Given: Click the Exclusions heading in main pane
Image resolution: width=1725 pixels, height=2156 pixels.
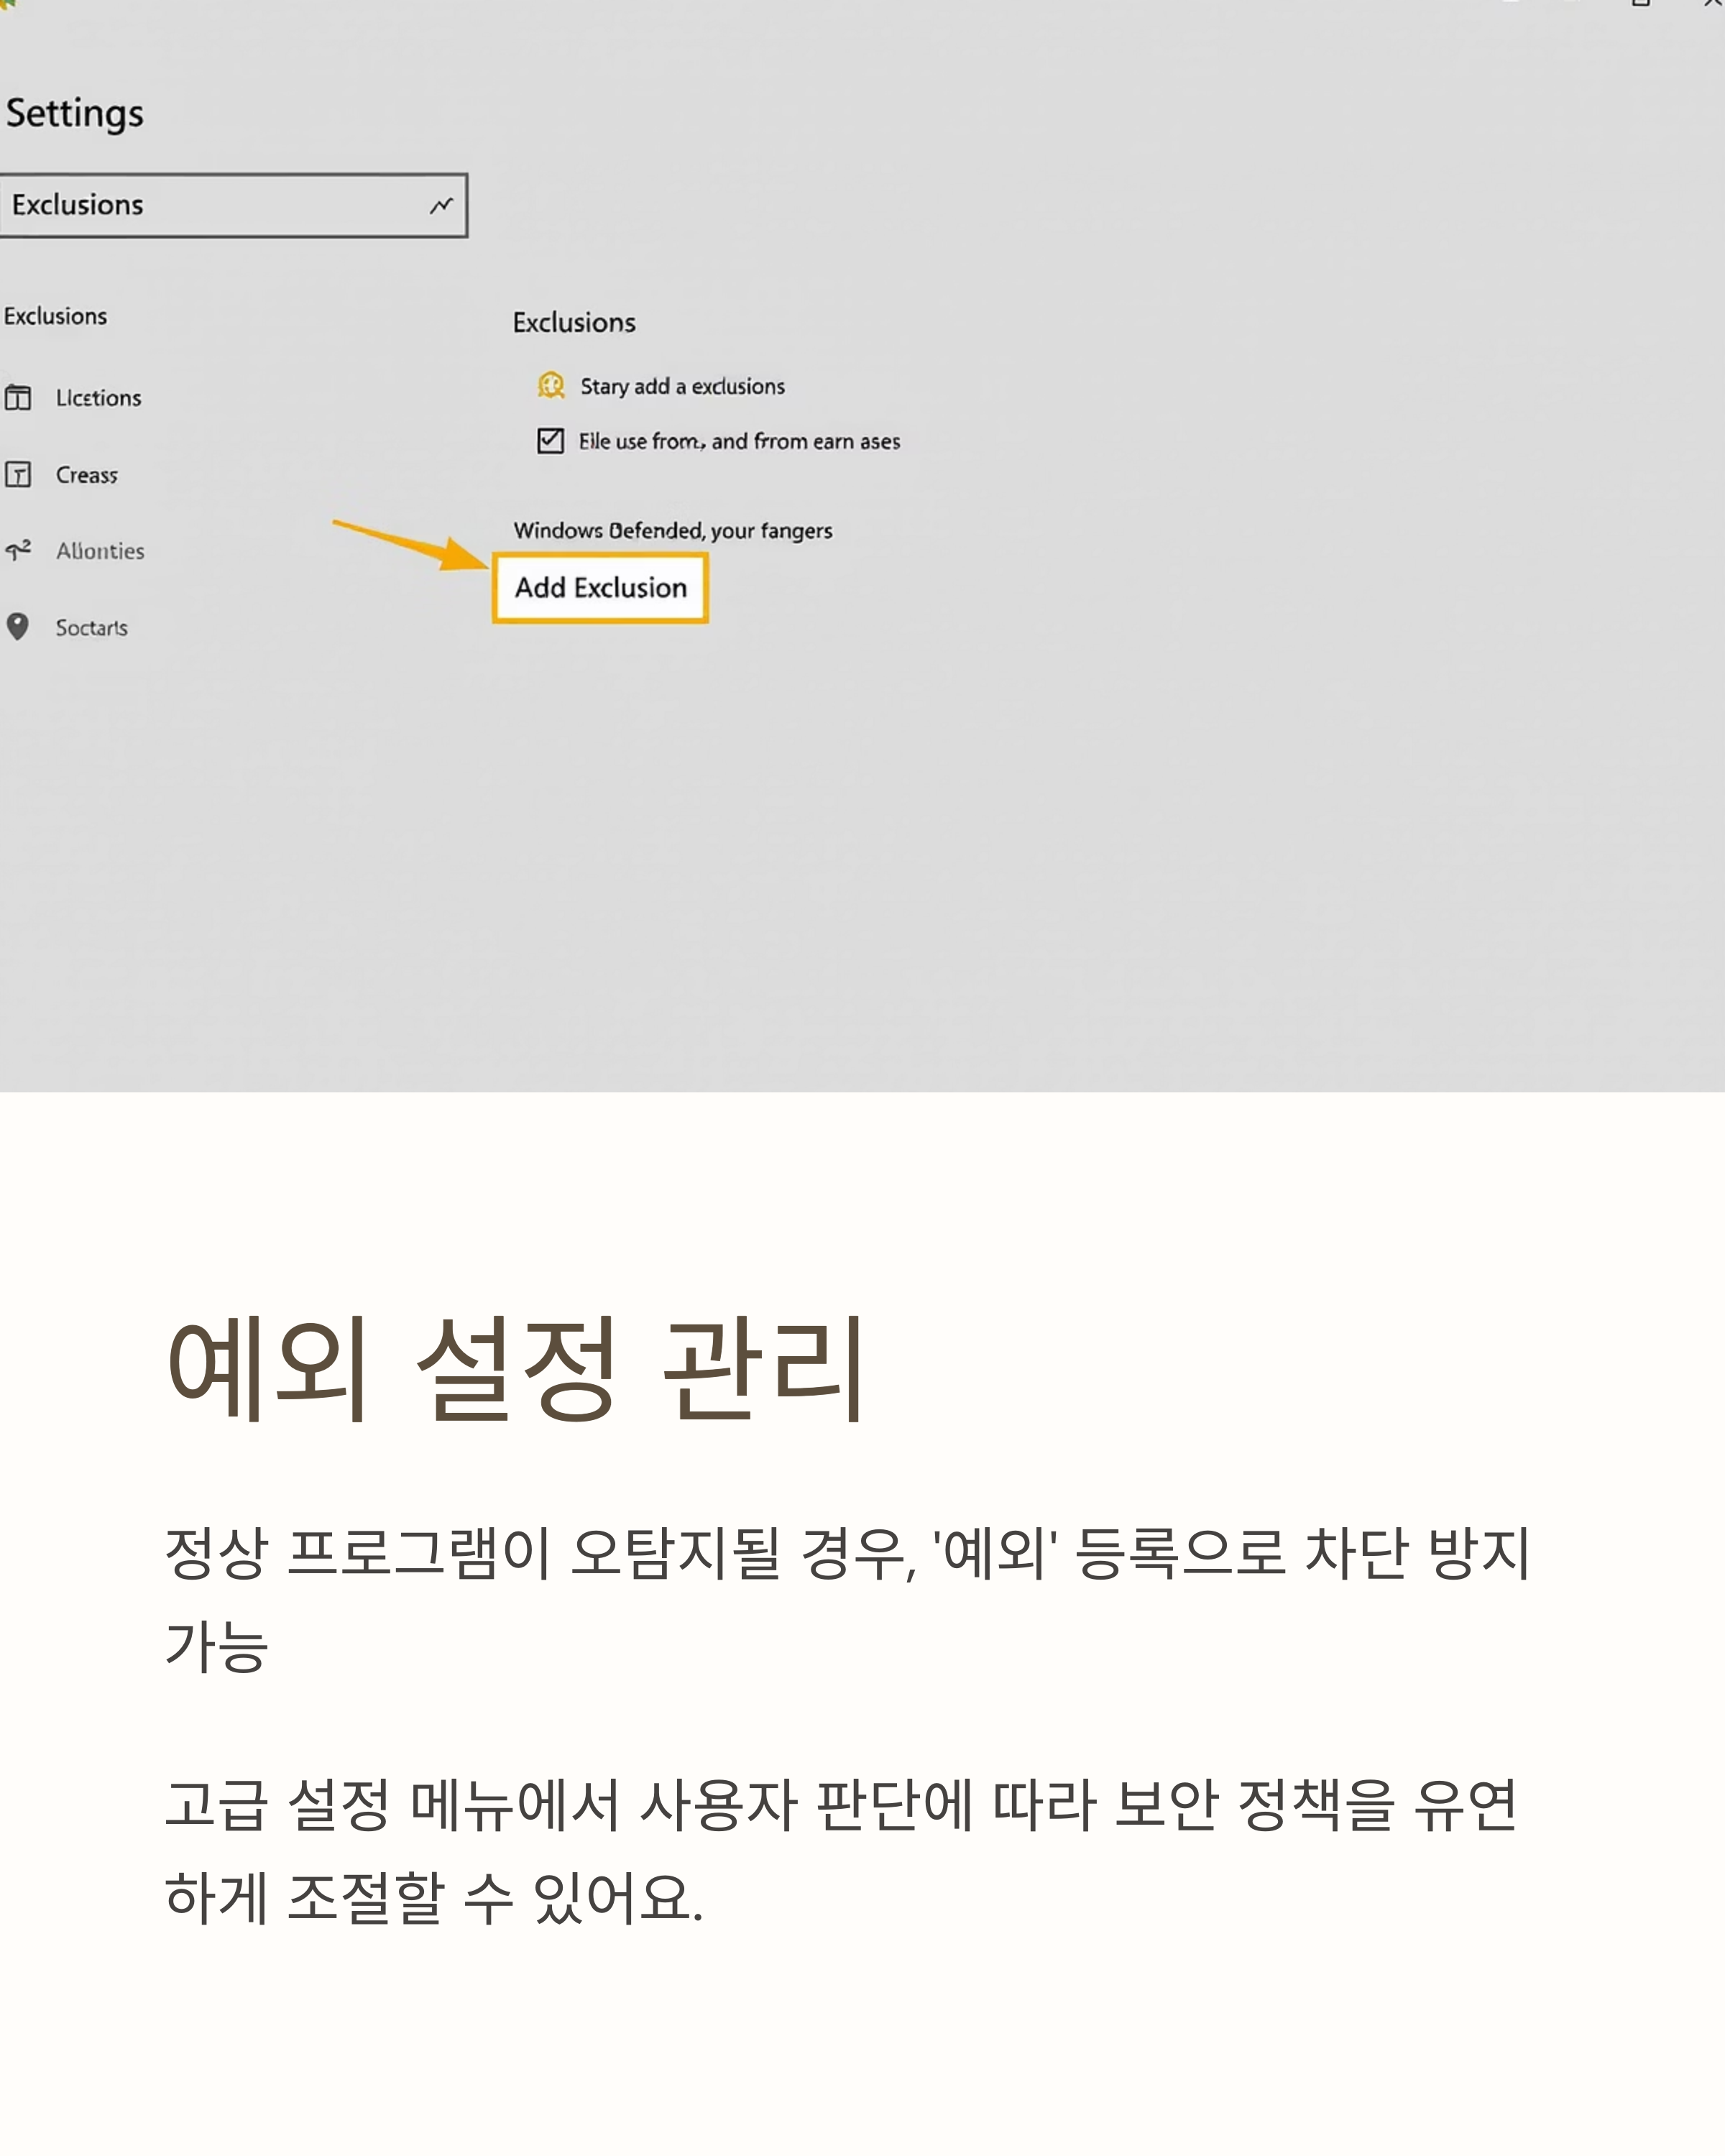Looking at the screenshot, I should (x=574, y=322).
